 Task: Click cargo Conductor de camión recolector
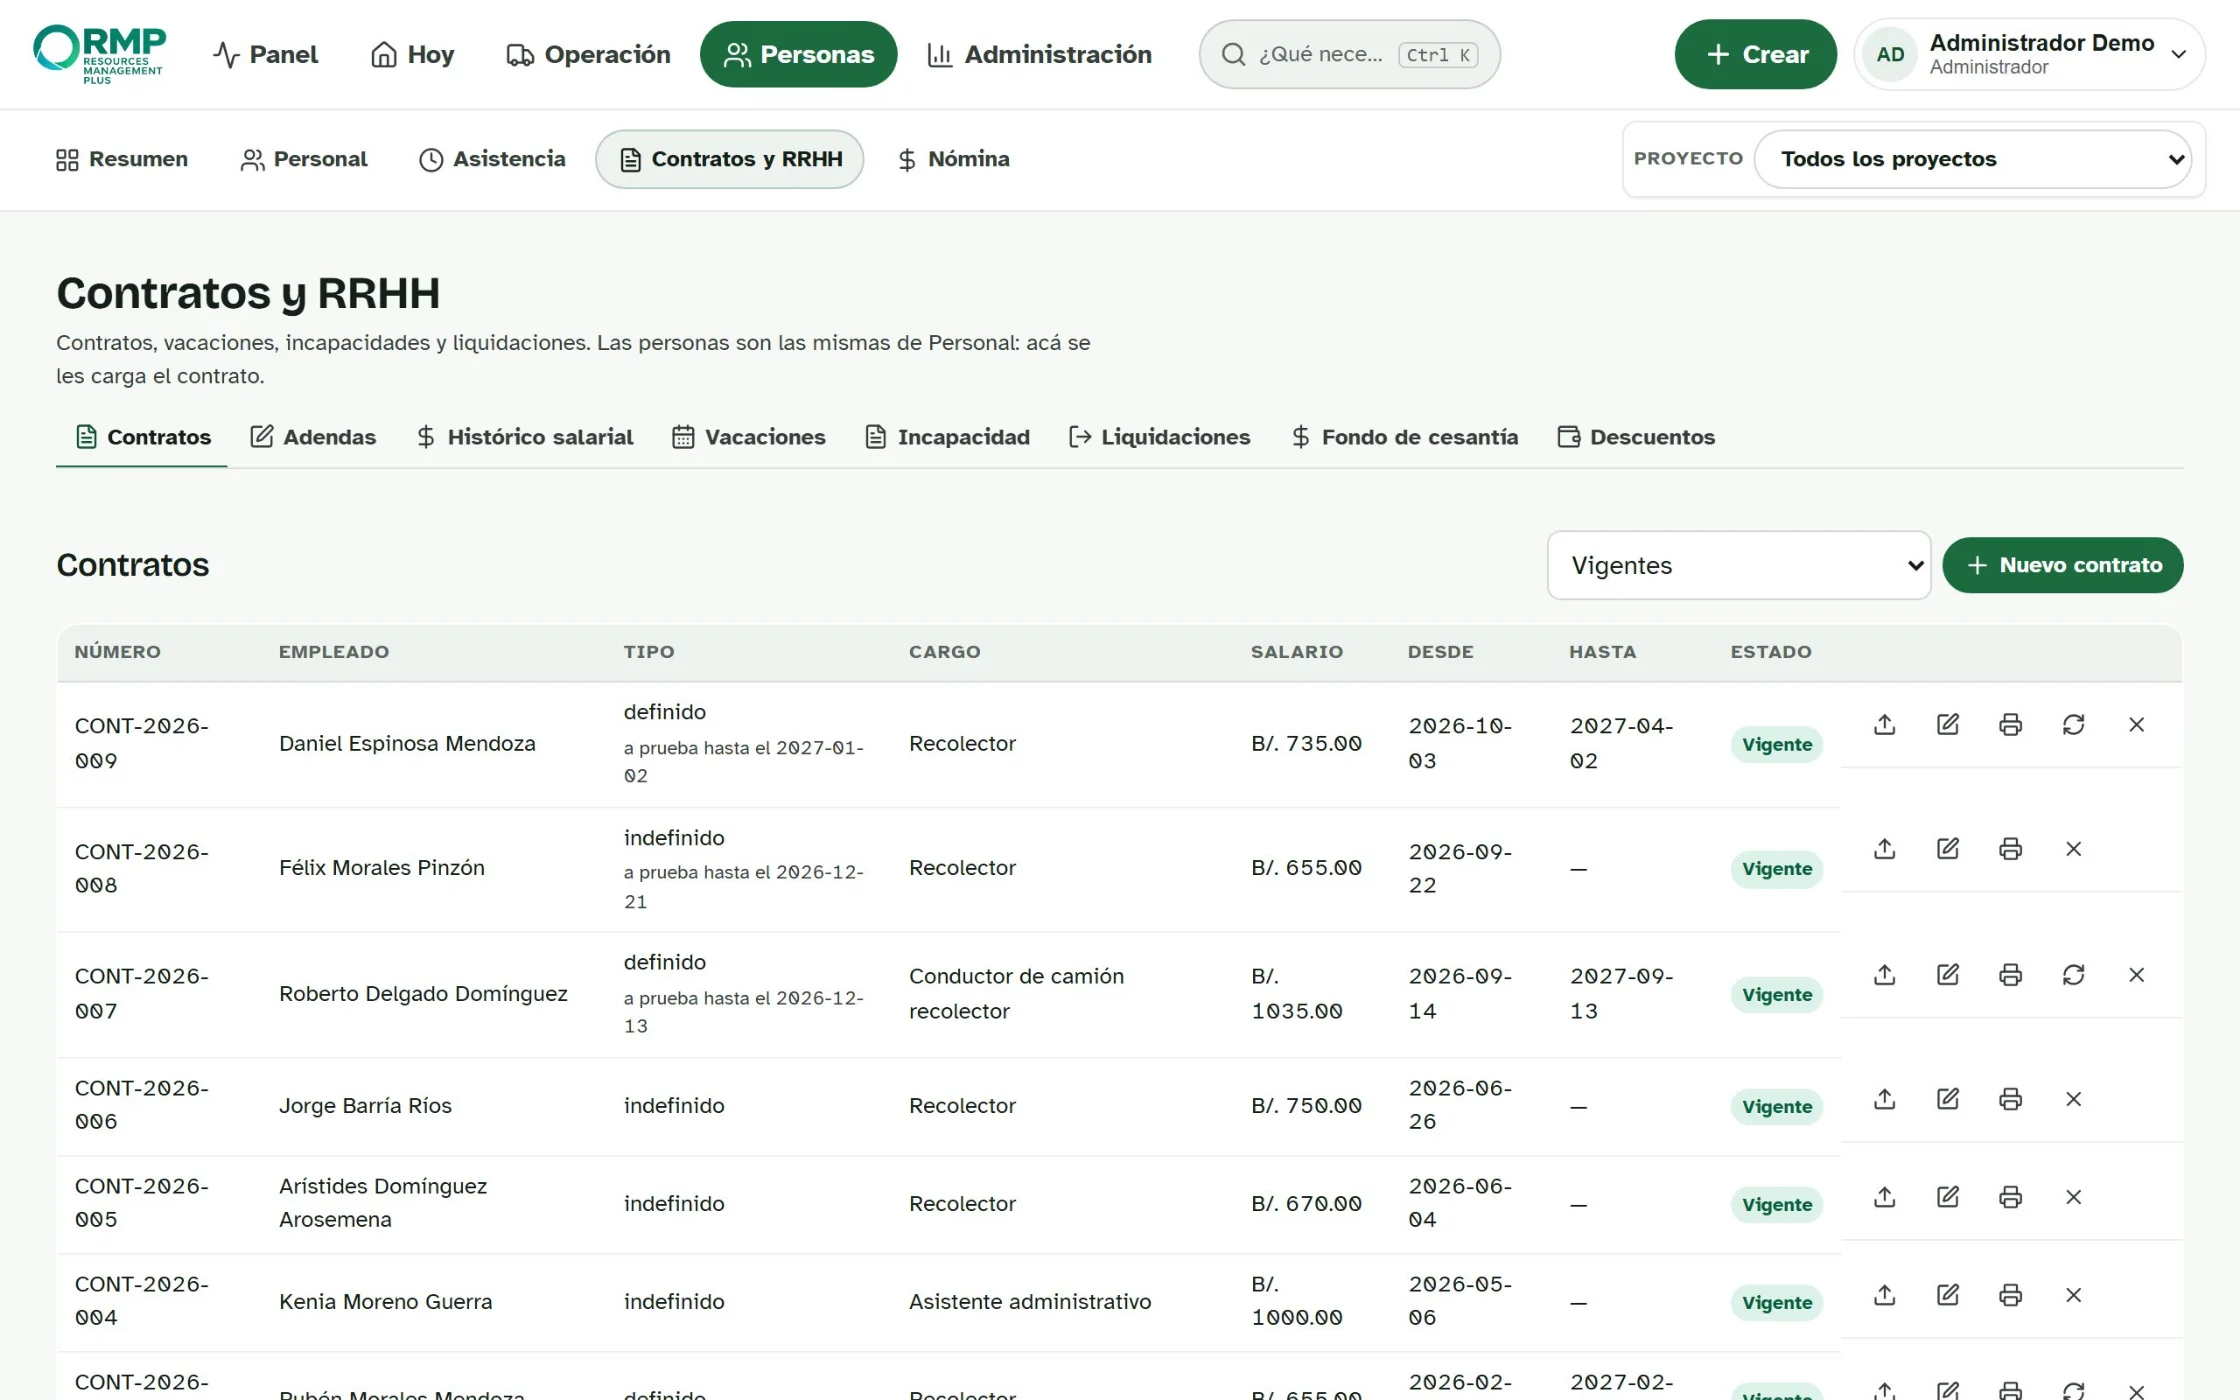(1017, 993)
